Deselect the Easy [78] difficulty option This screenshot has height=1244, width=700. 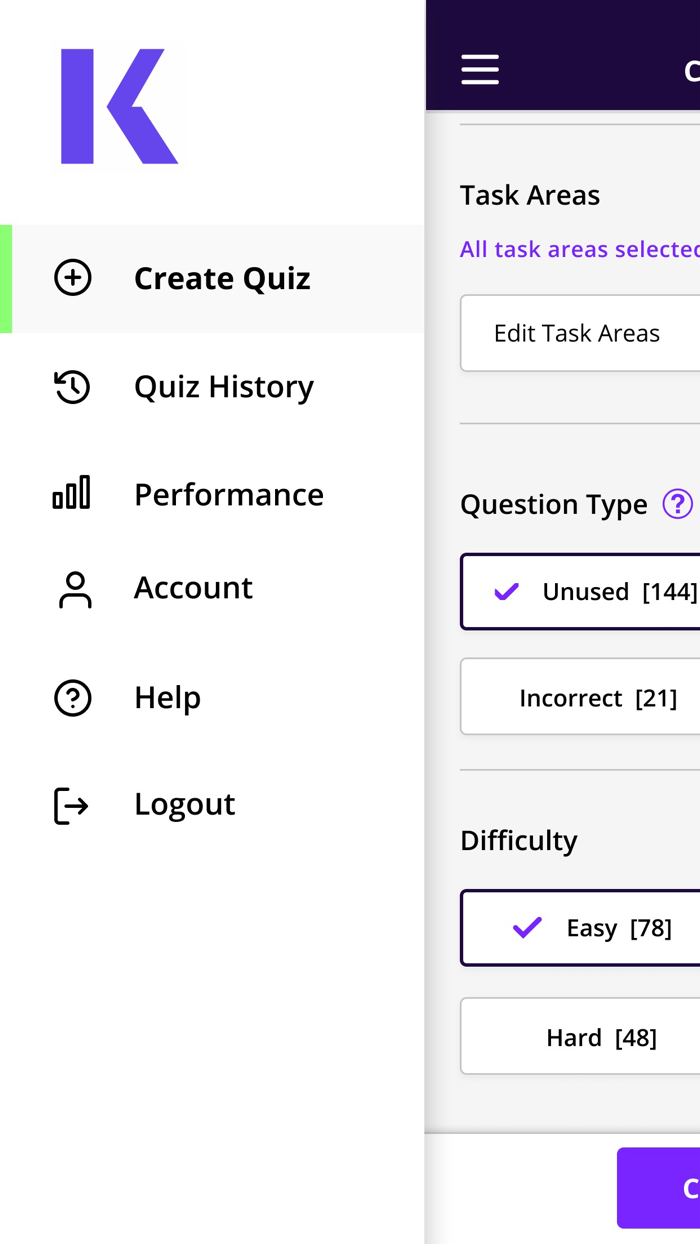580,927
